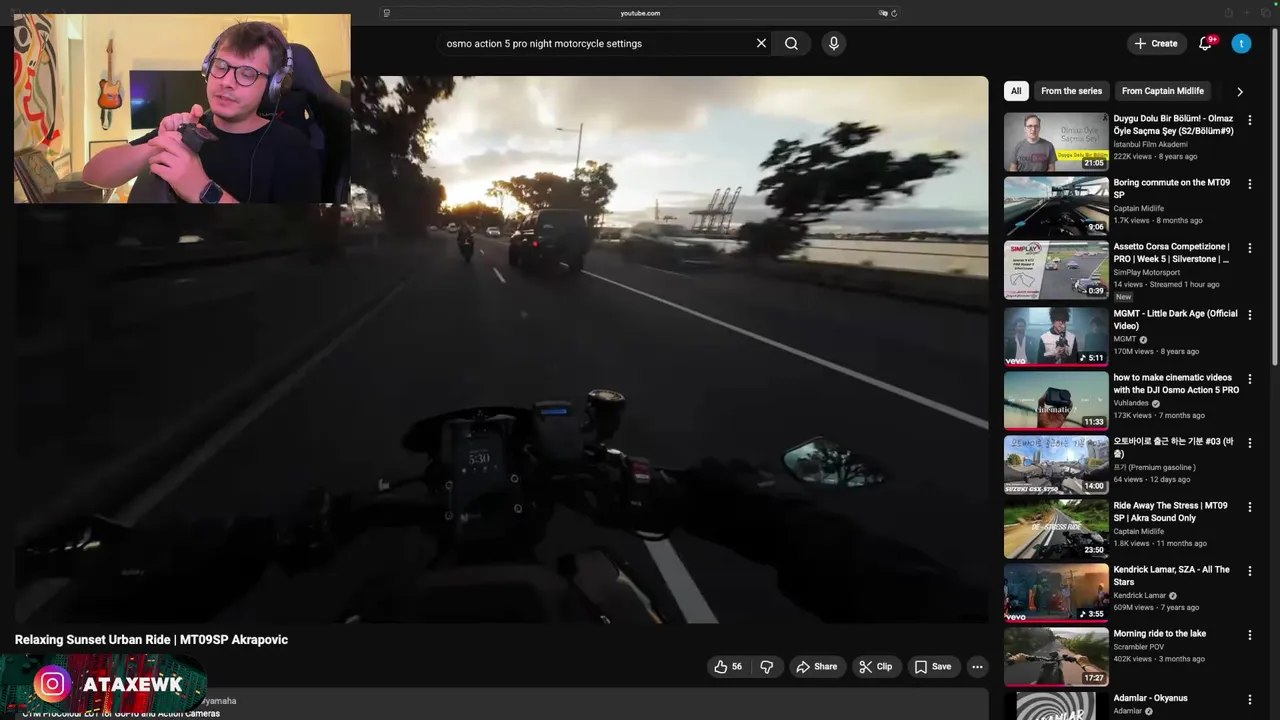The width and height of the screenshot is (1280, 720).
Task: Select the All filter chip
Action: click(x=1016, y=91)
